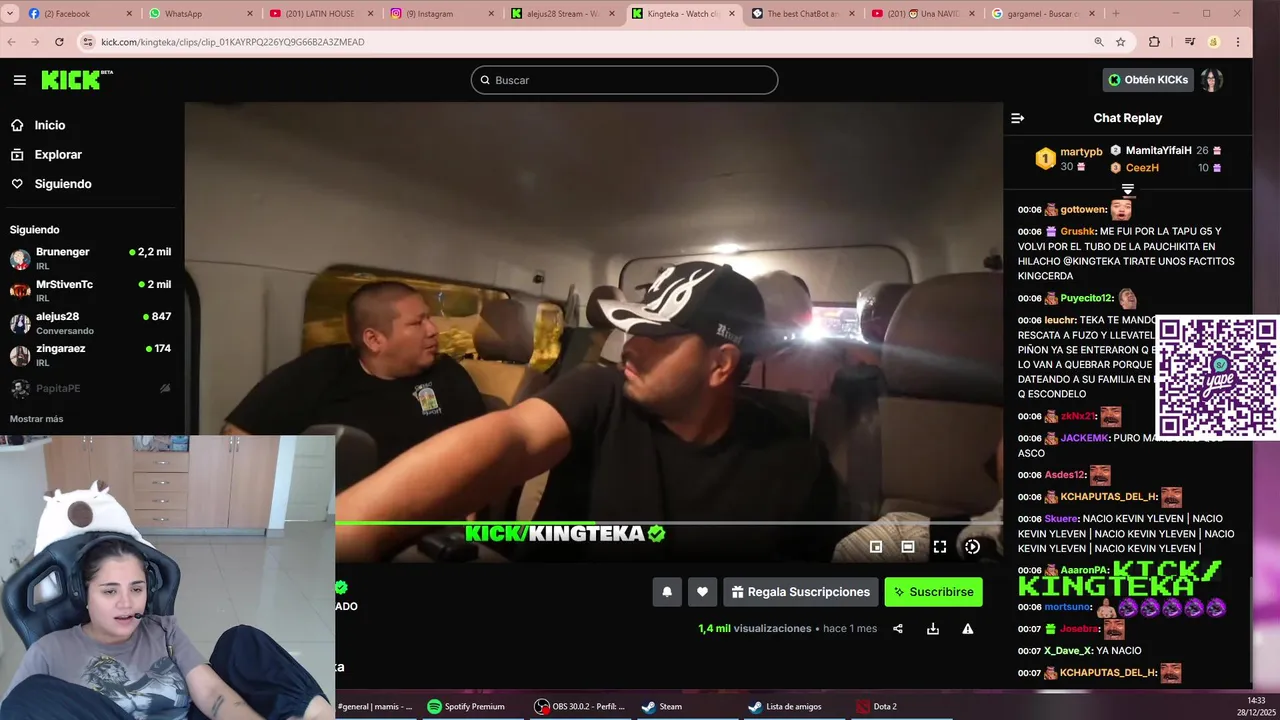Open the Chrome three-dot menu
Screen dimensions: 1280x720
[x=1238, y=42]
